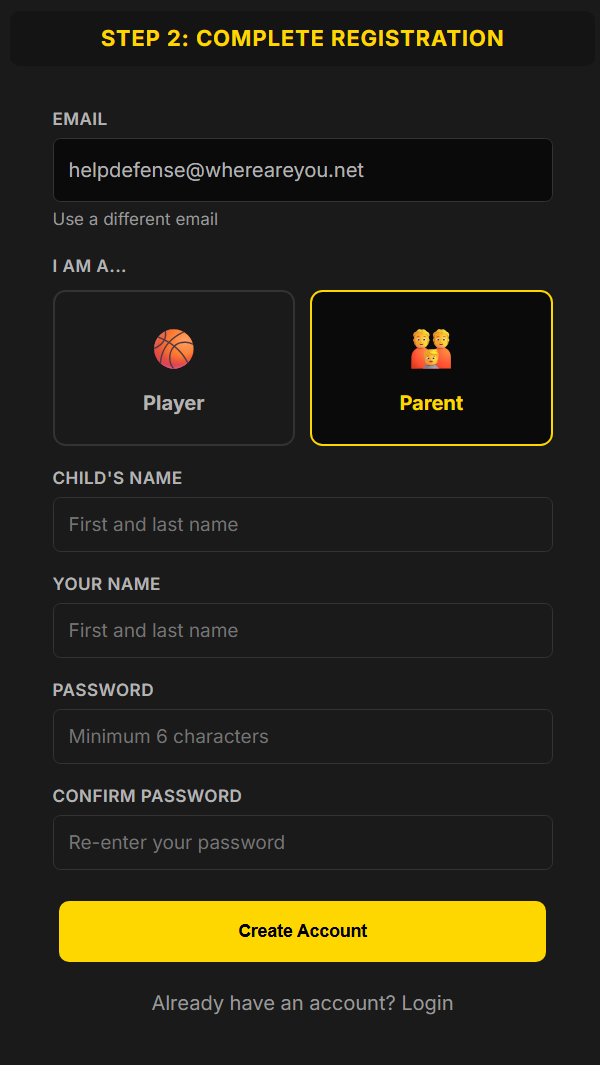Click the 'STEP 2: COMPLETE REGISTRATION' header
The height and width of the screenshot is (1065, 600).
click(x=302, y=38)
